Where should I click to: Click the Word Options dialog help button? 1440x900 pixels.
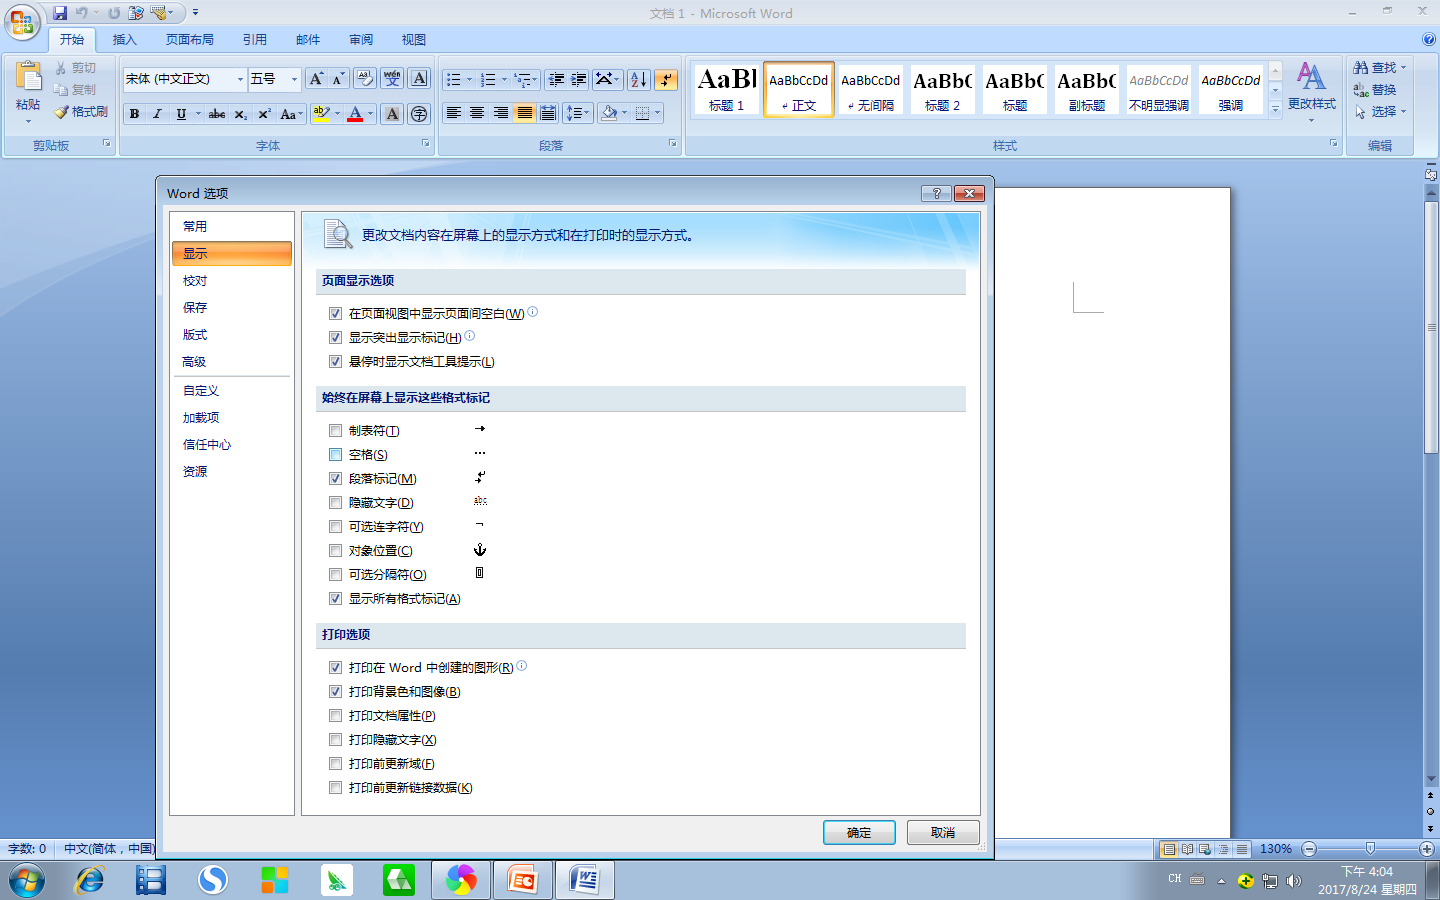point(936,193)
